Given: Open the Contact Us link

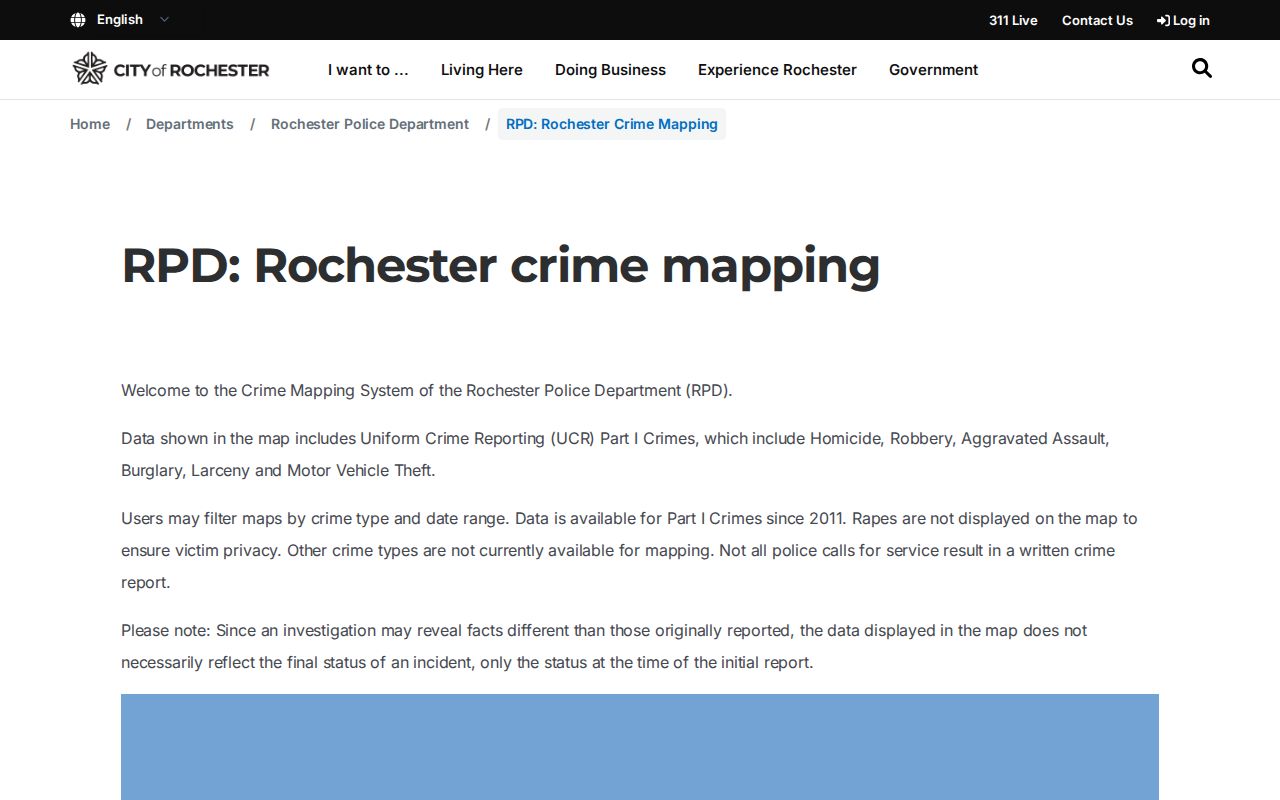Looking at the screenshot, I should [x=1097, y=20].
